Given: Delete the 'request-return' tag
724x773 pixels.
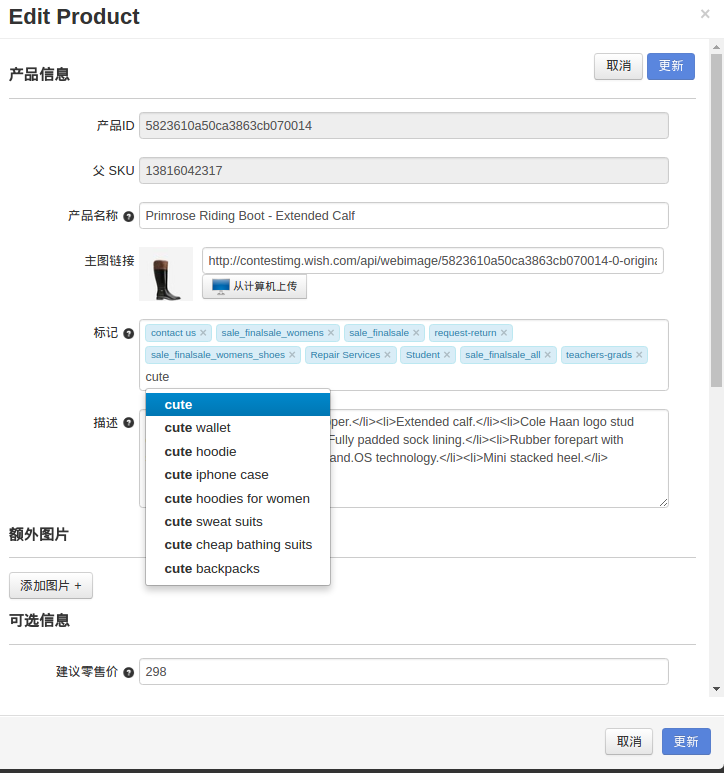Looking at the screenshot, I should [x=504, y=333].
